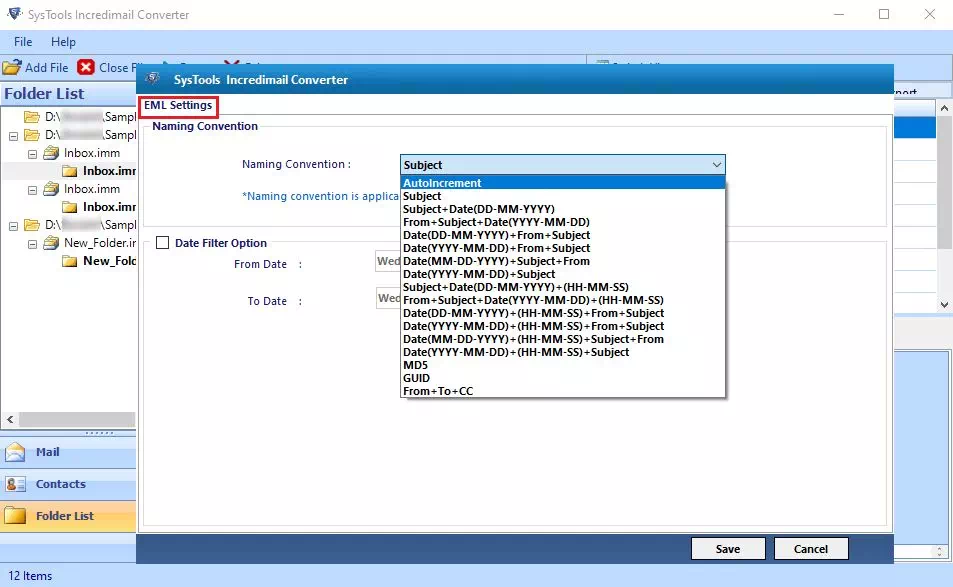Select the MD5 naming option

tap(562, 365)
